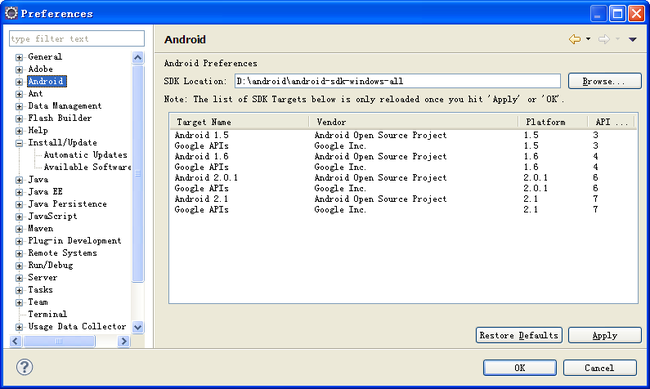This screenshot has width=650, height=389.
Task: Expand the Ant tree node
Action: tap(19, 94)
